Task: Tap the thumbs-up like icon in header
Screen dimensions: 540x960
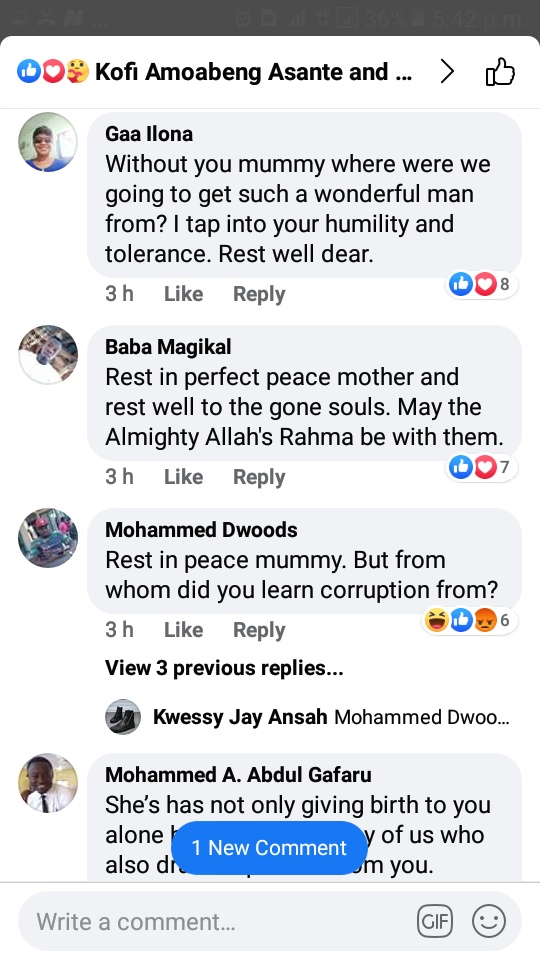Action: 500,72
